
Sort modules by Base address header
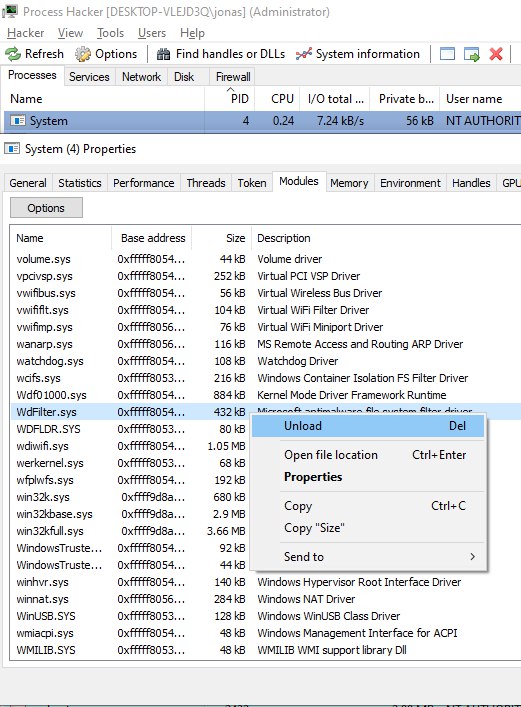(x=152, y=238)
